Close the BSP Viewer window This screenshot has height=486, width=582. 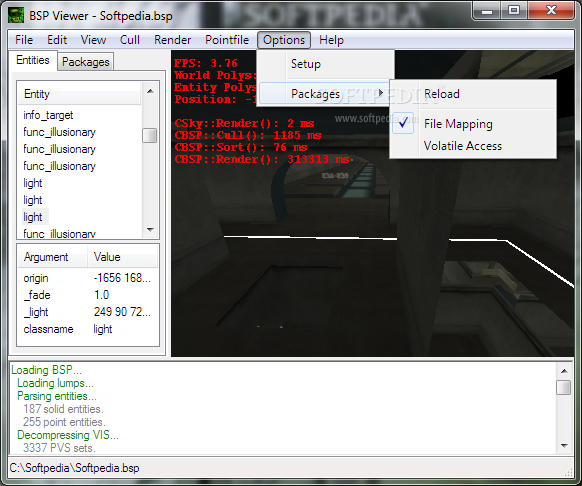[x=551, y=10]
